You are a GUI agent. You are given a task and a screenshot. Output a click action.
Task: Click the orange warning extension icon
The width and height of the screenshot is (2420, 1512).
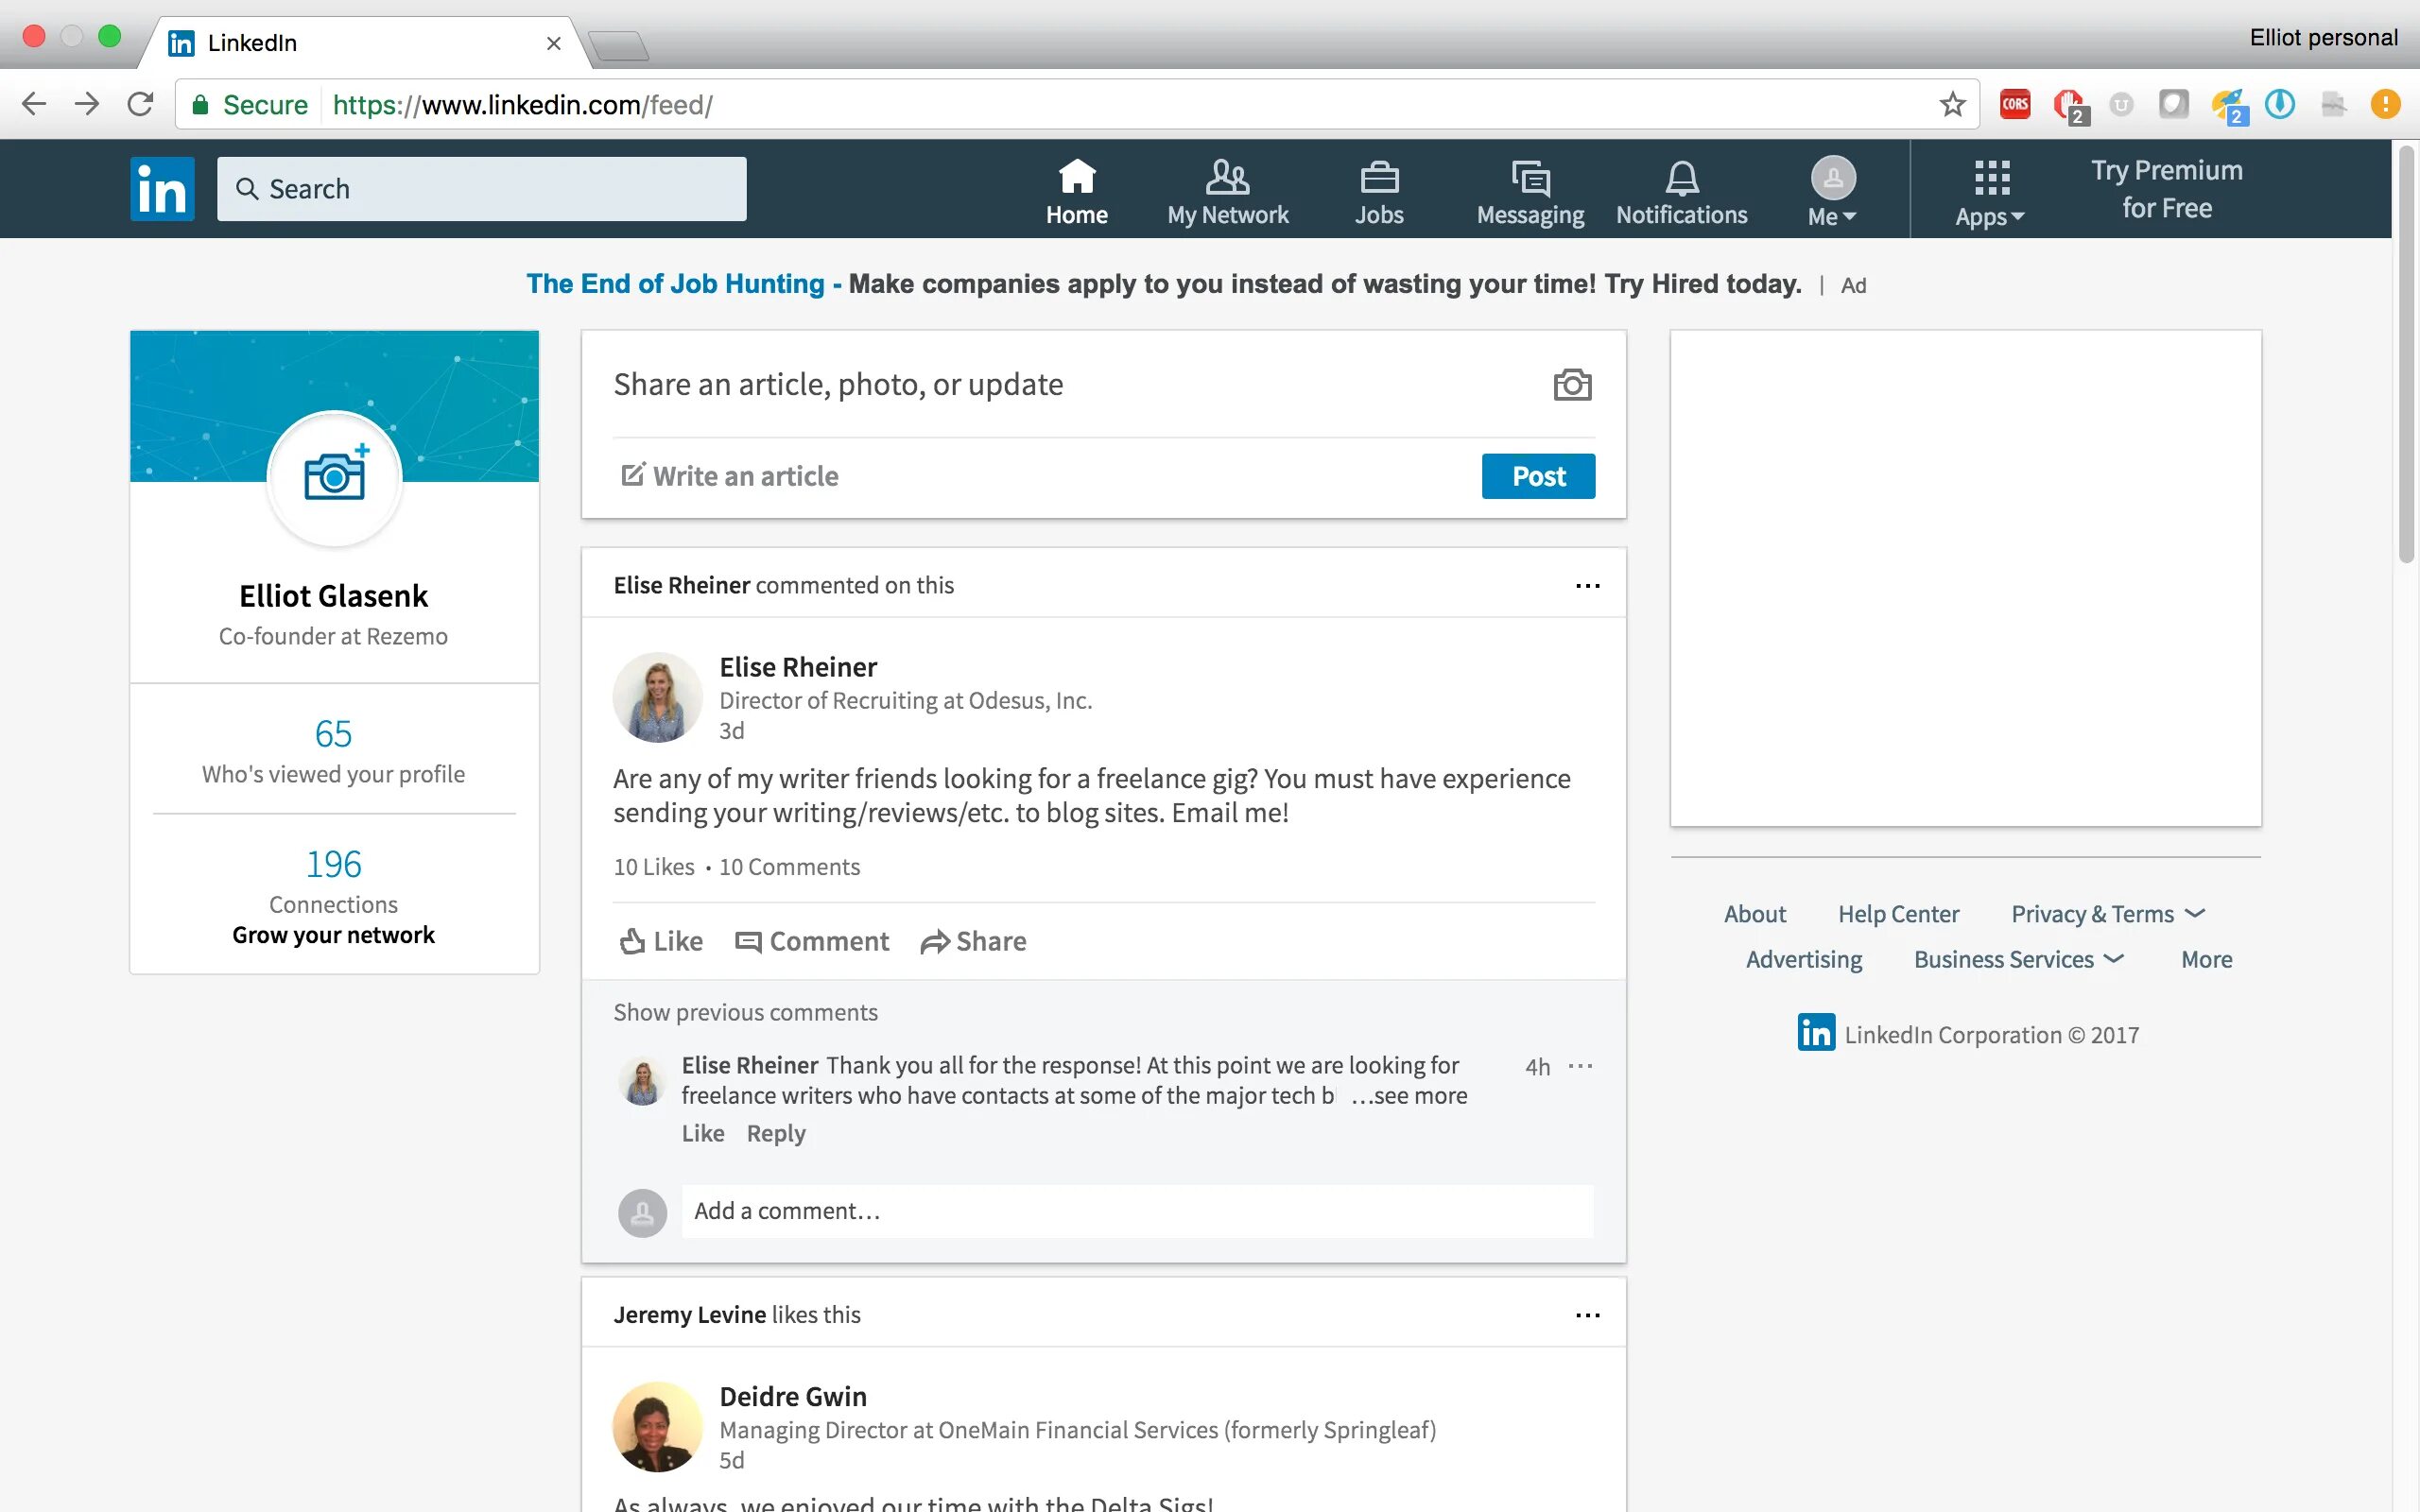(2384, 104)
